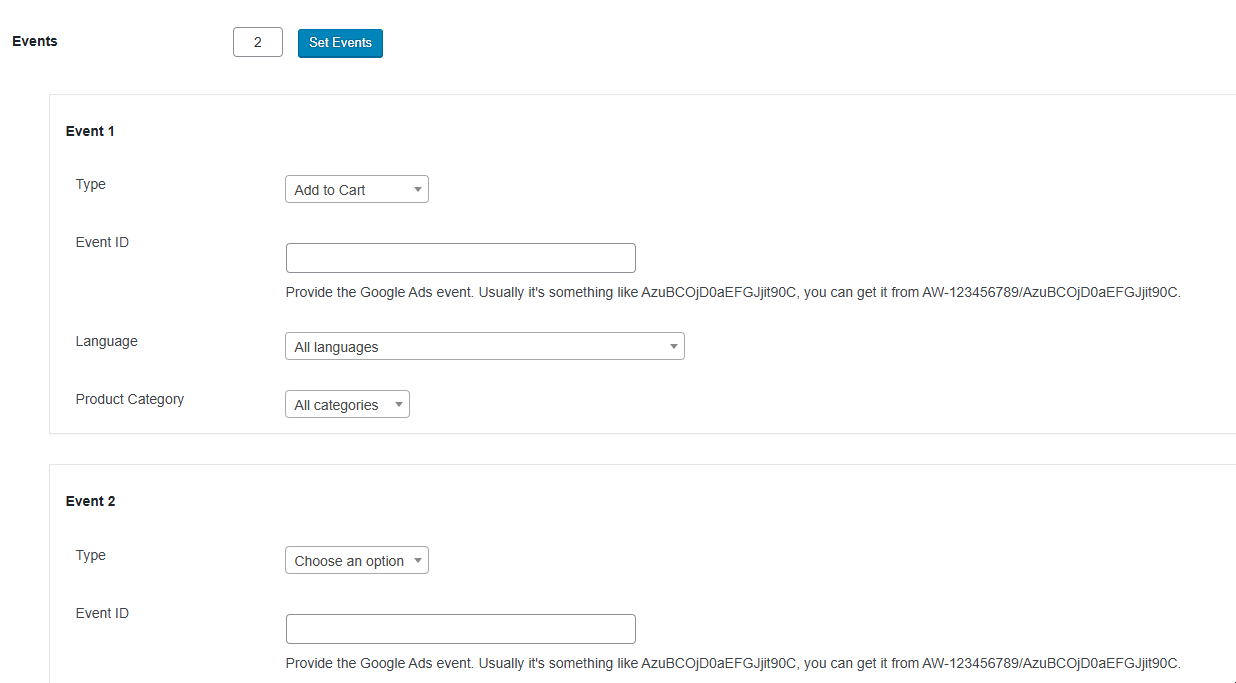Click the Google Ads help text under Event 1
This screenshot has width=1236, height=683.
click(x=732, y=293)
